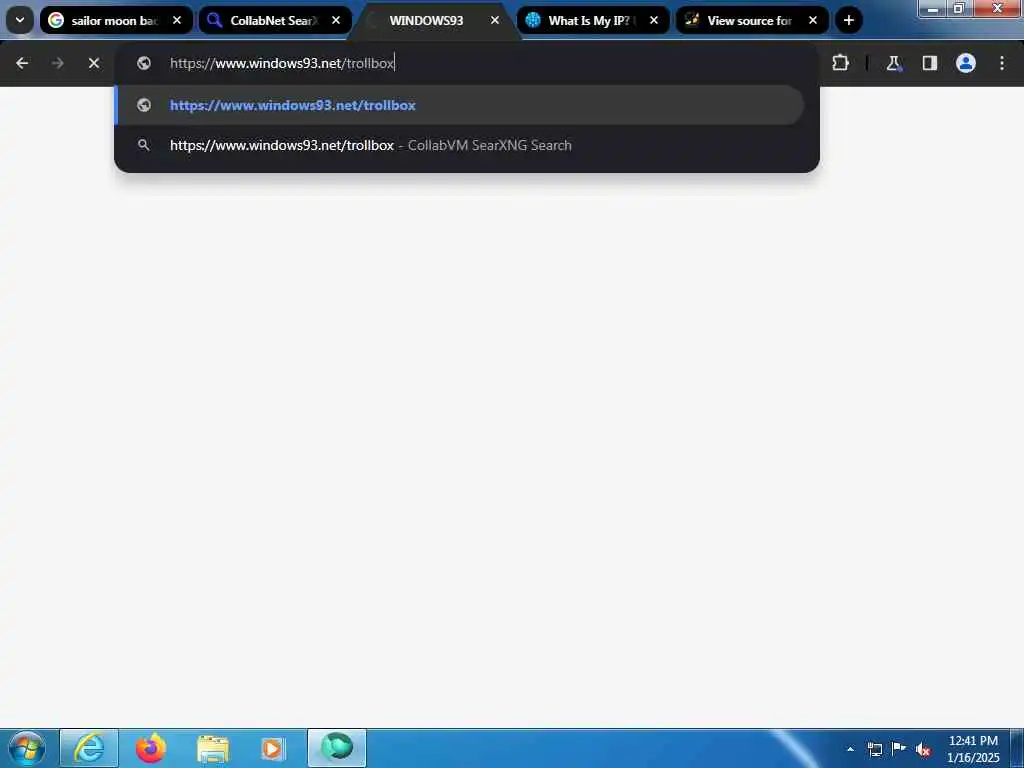
Task: Open the Extensions puzzle icon
Action: click(x=840, y=63)
